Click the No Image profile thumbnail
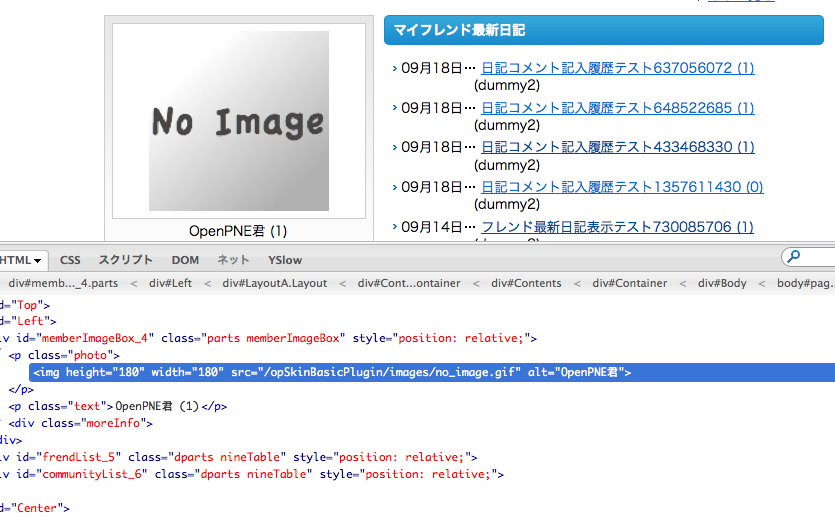835x517 pixels. coord(239,121)
